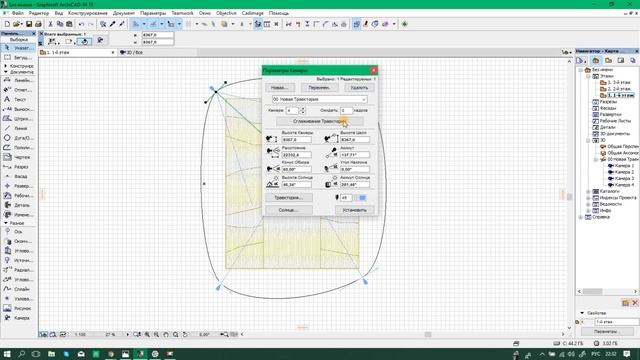Select the Section tool in the toolbox
Viewport: 640px width, 360px height.
tap(18, 167)
